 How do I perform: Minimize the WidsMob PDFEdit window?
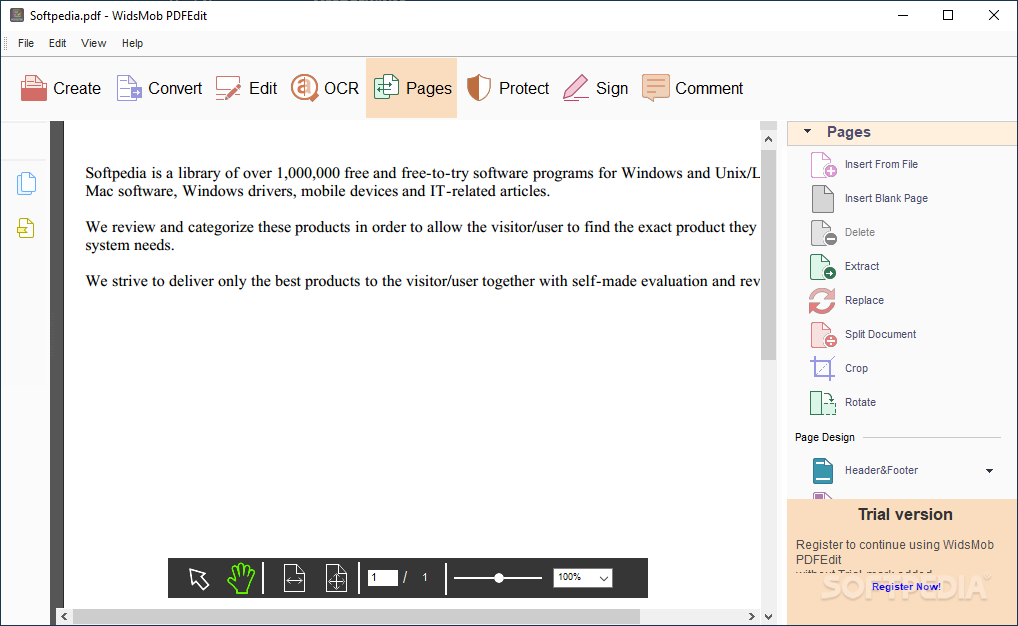click(x=902, y=15)
